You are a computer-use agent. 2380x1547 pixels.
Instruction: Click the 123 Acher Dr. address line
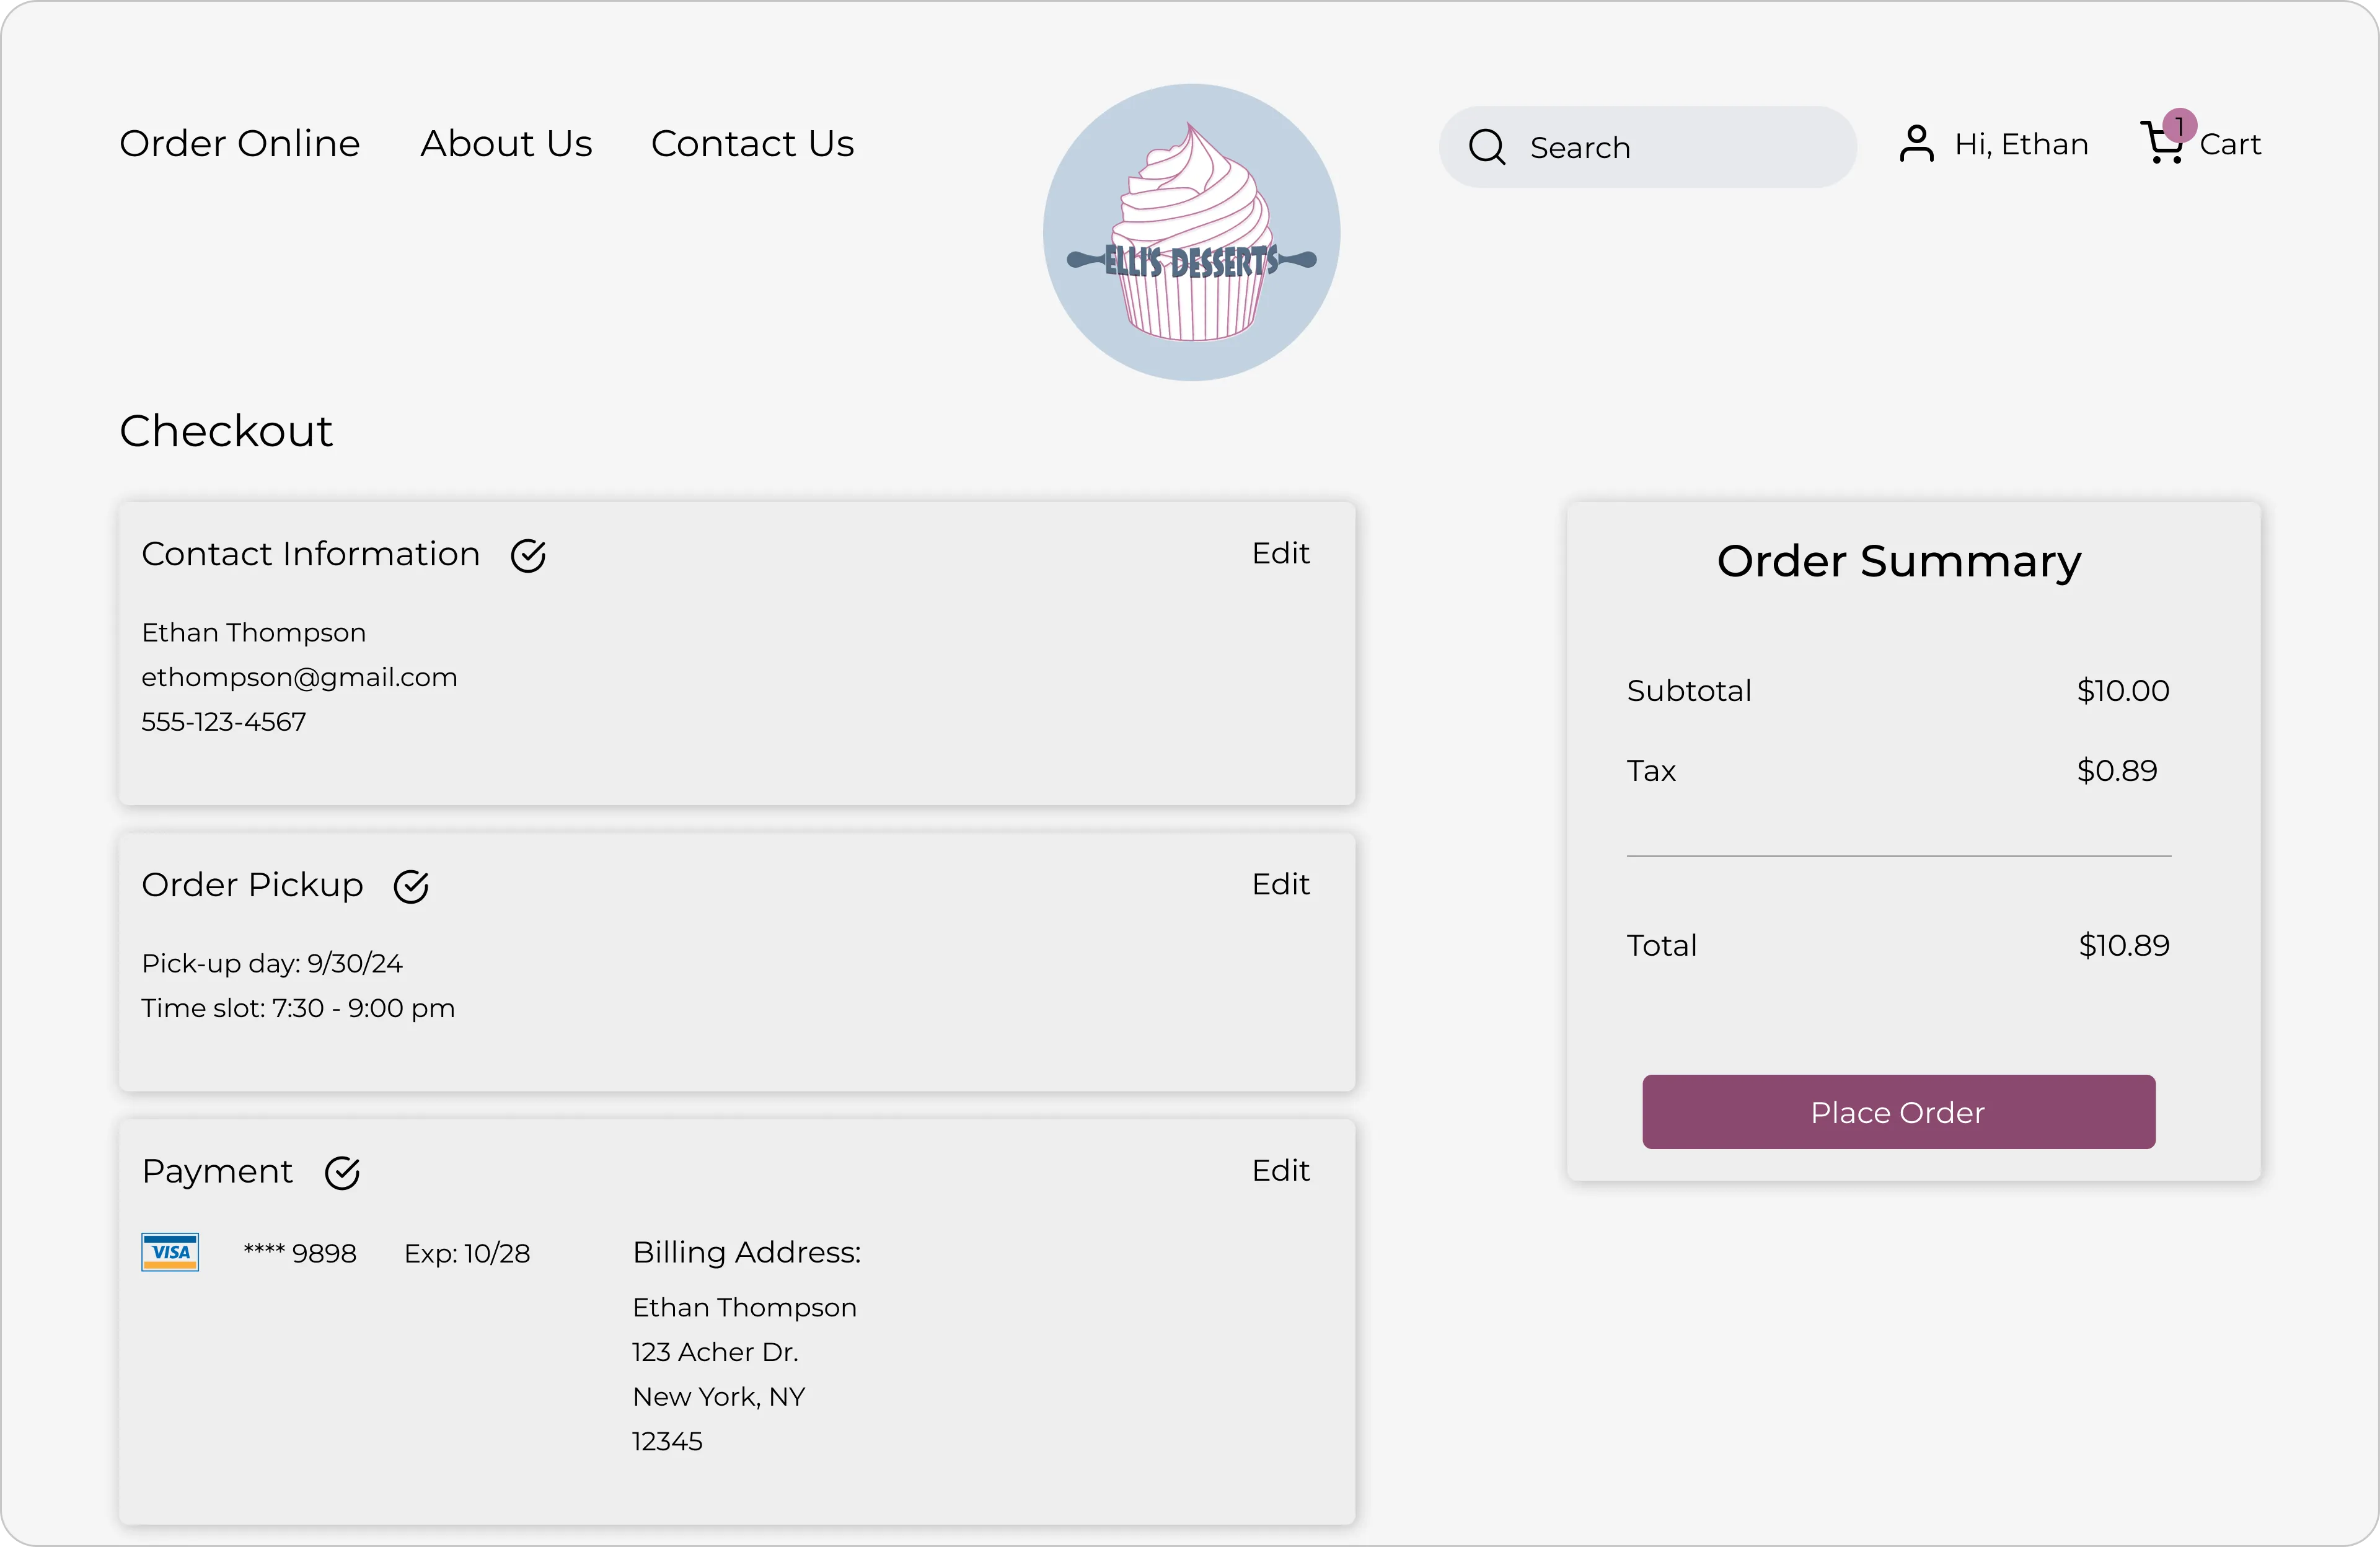(x=715, y=1352)
